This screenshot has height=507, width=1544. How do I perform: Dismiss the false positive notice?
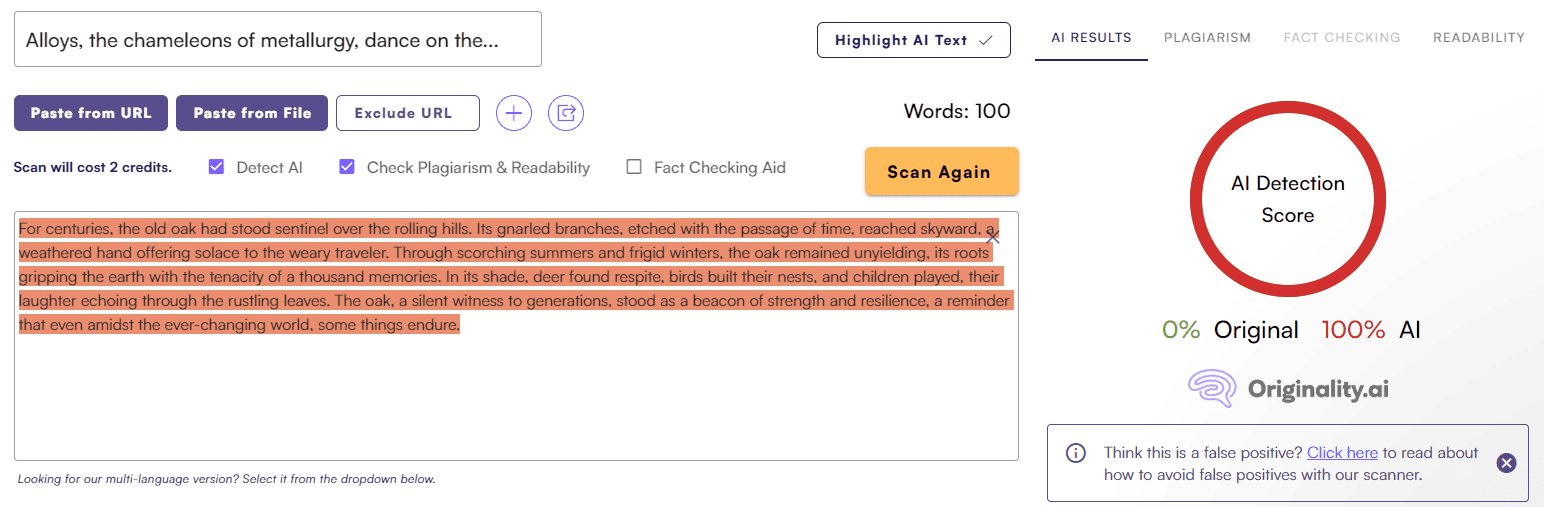pos(1507,463)
